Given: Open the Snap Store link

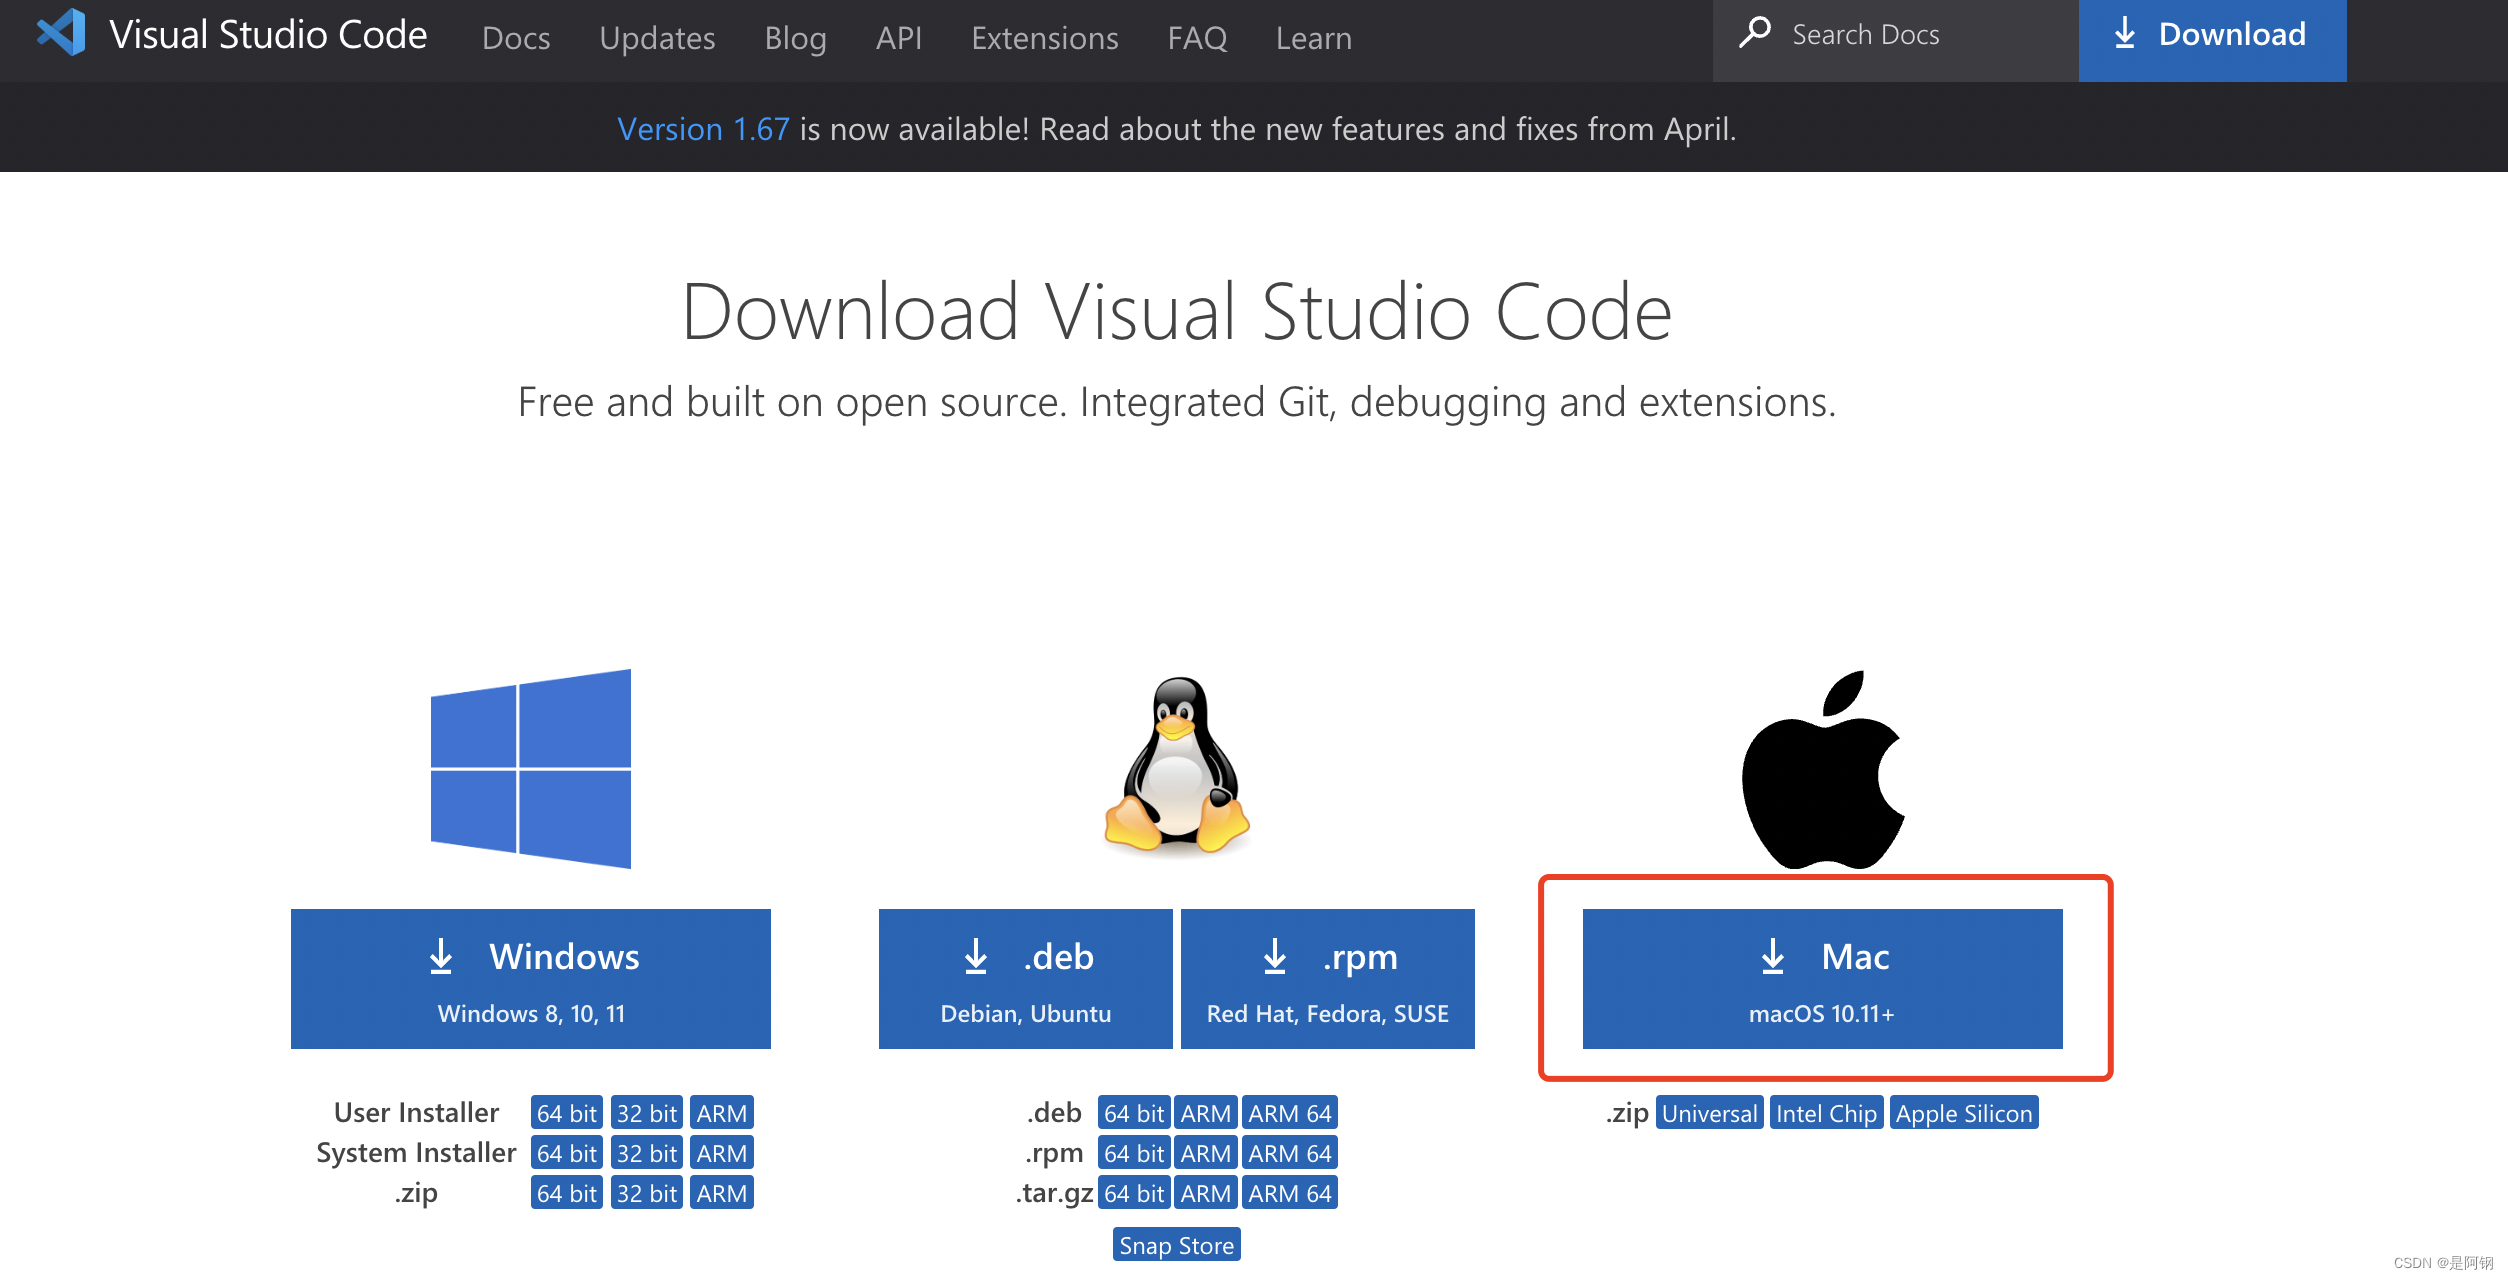Looking at the screenshot, I should pyautogui.click(x=1177, y=1245).
